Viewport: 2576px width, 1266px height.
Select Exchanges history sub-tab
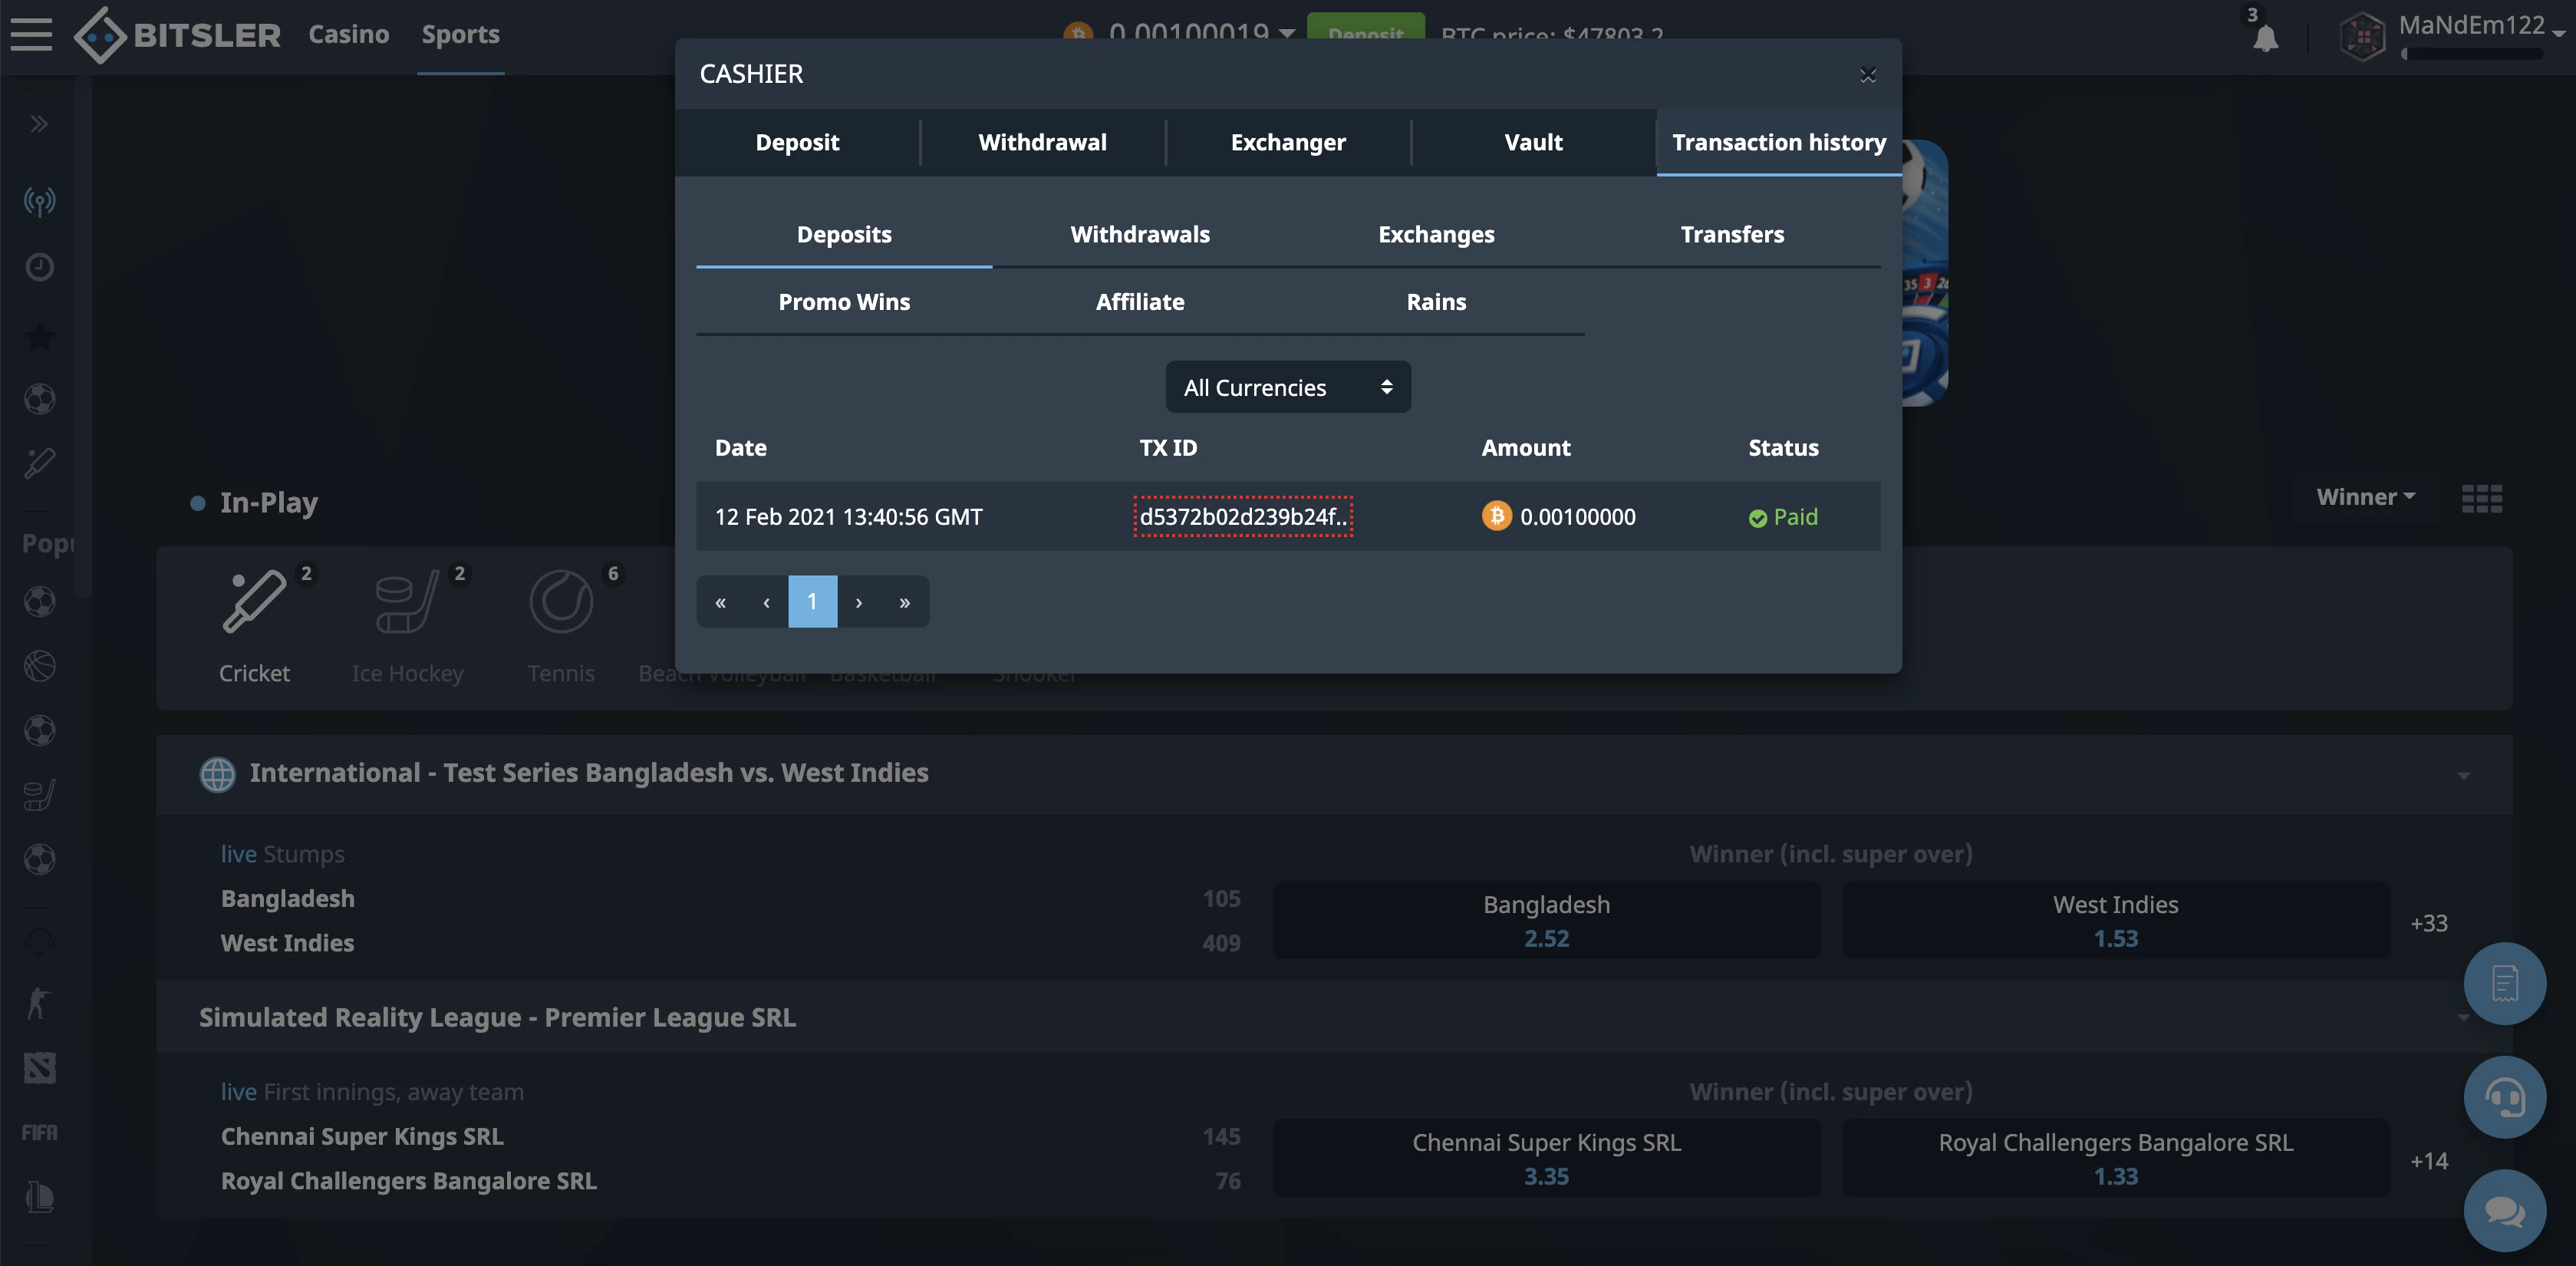1436,234
